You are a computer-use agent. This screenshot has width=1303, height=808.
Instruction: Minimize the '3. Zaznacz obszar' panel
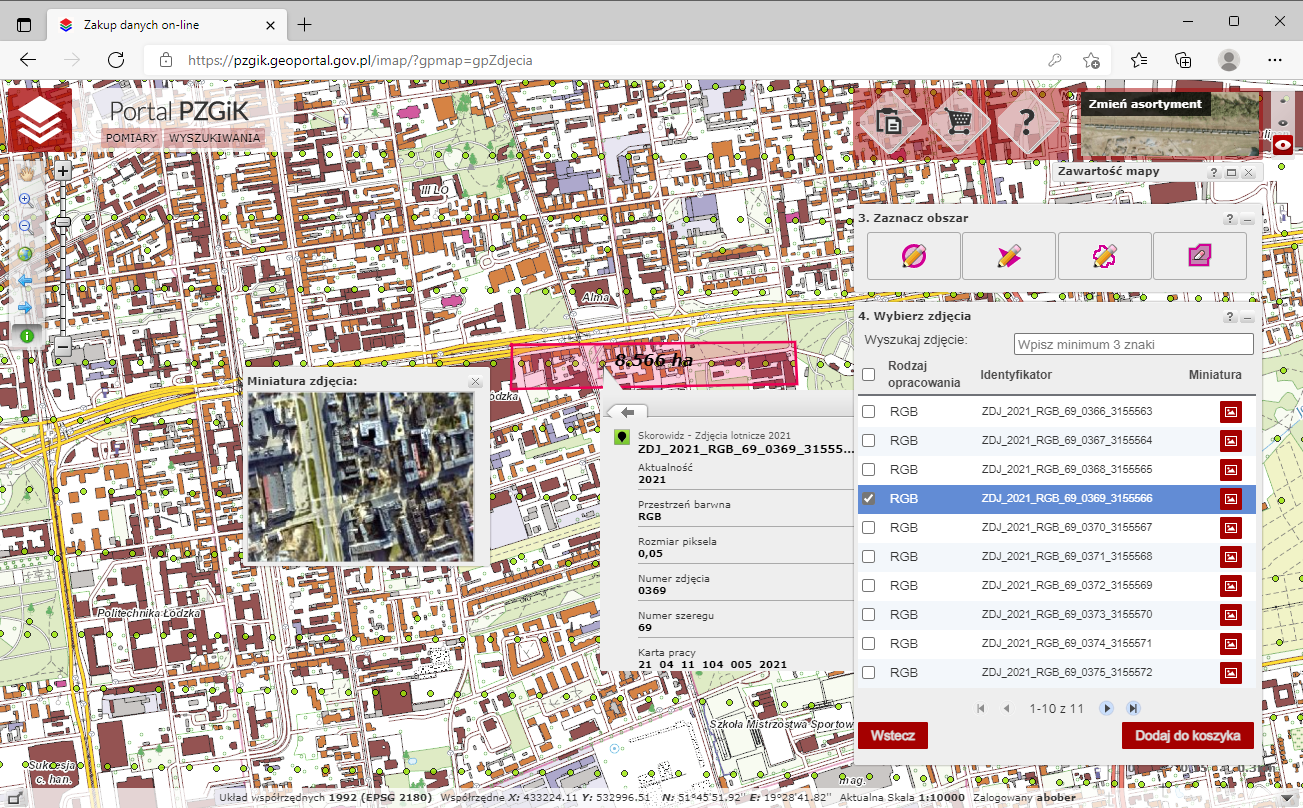[1247, 219]
